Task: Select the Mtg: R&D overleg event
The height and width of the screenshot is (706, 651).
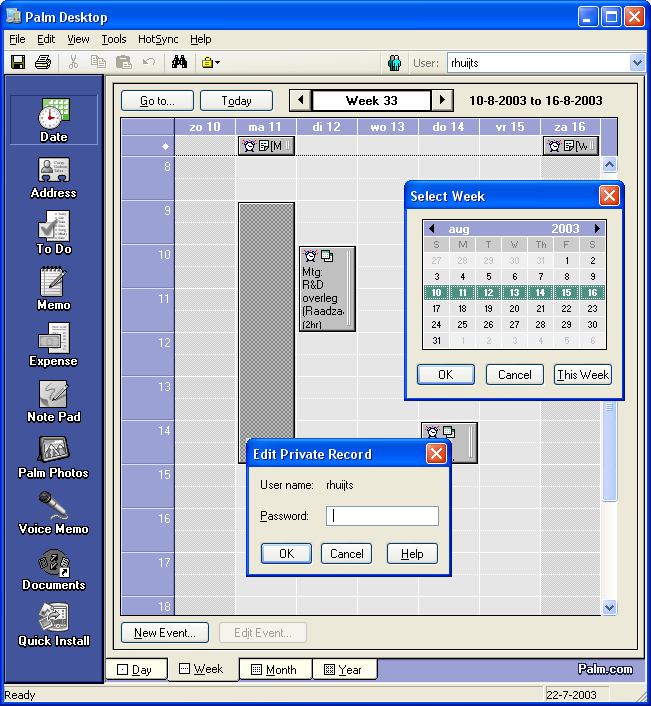Action: point(327,289)
